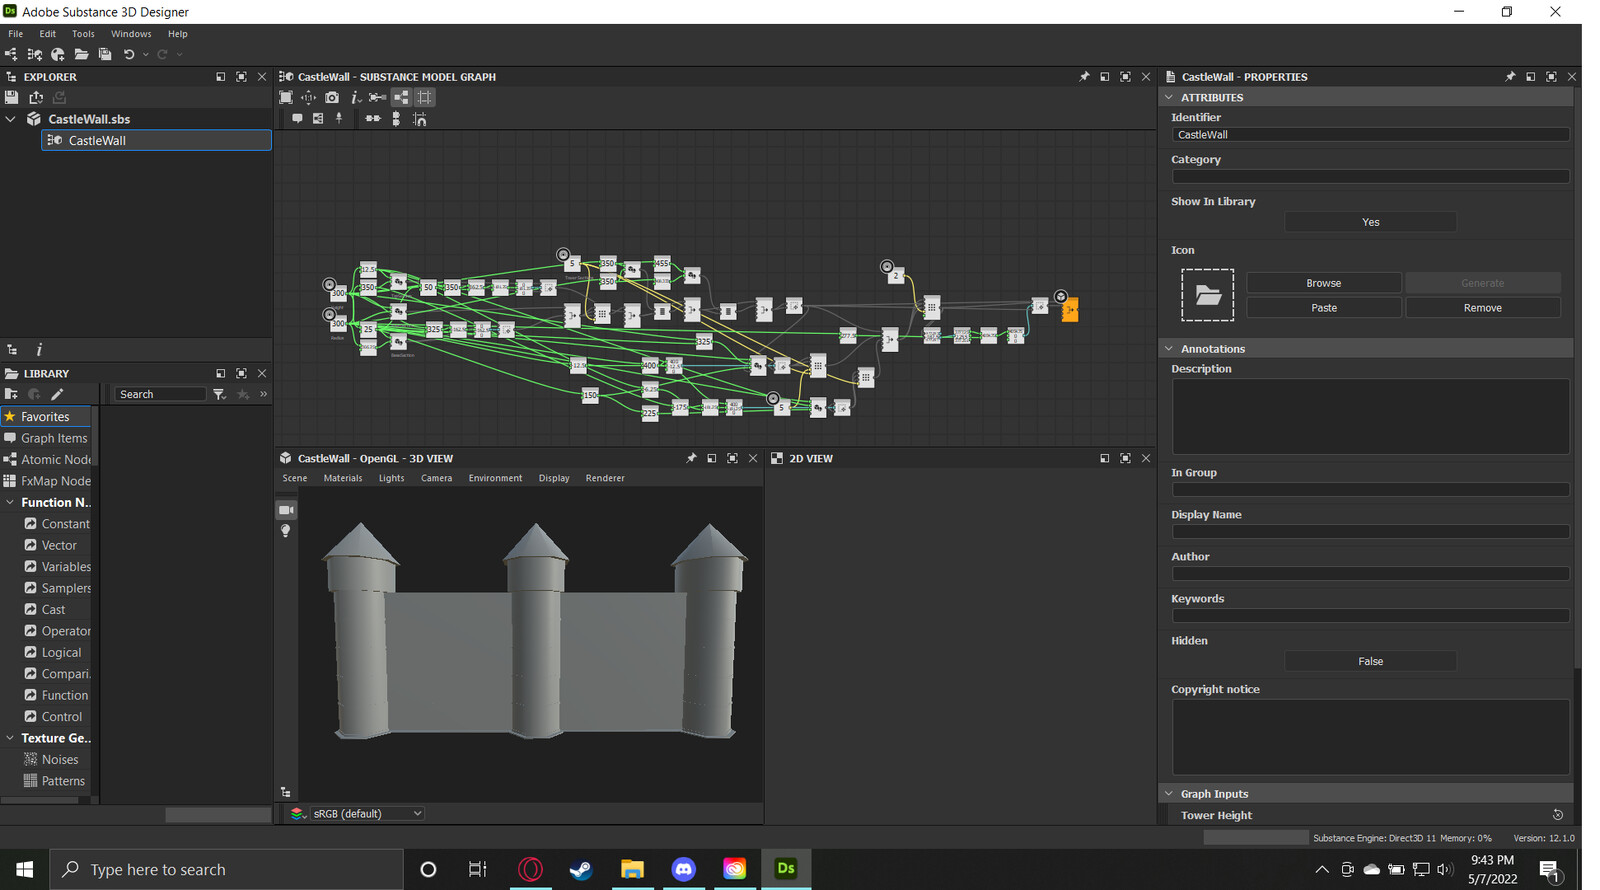Screen dimensions: 1600x890
Task: Pin the Properties panel
Action: point(1510,76)
